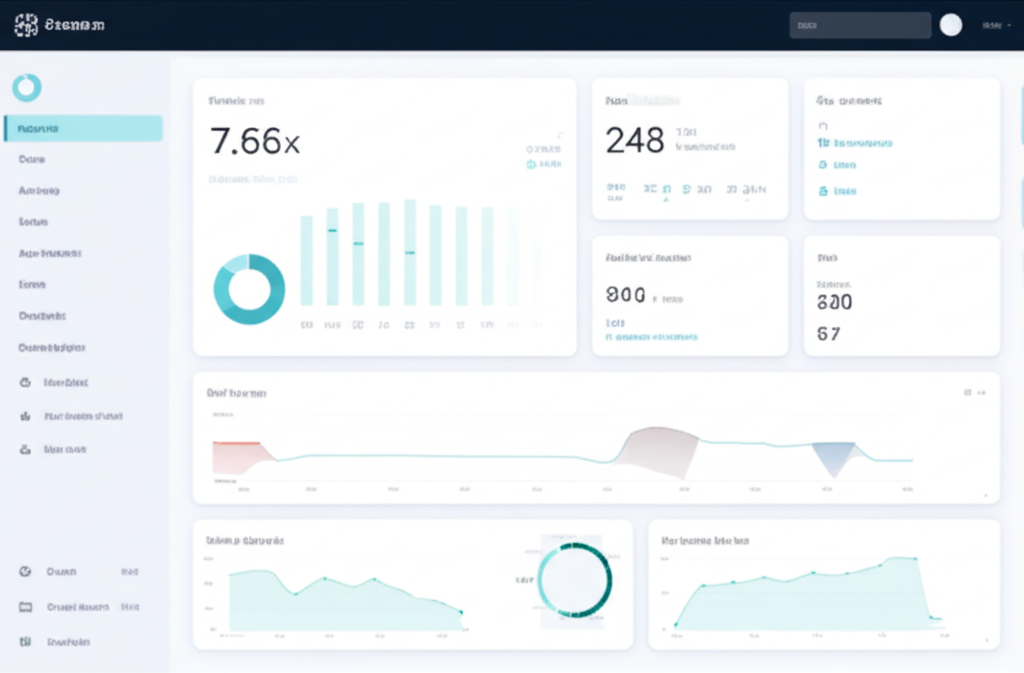
Task: Select the highlighted active sidebar menu item
Action: pyautogui.click(x=83, y=128)
